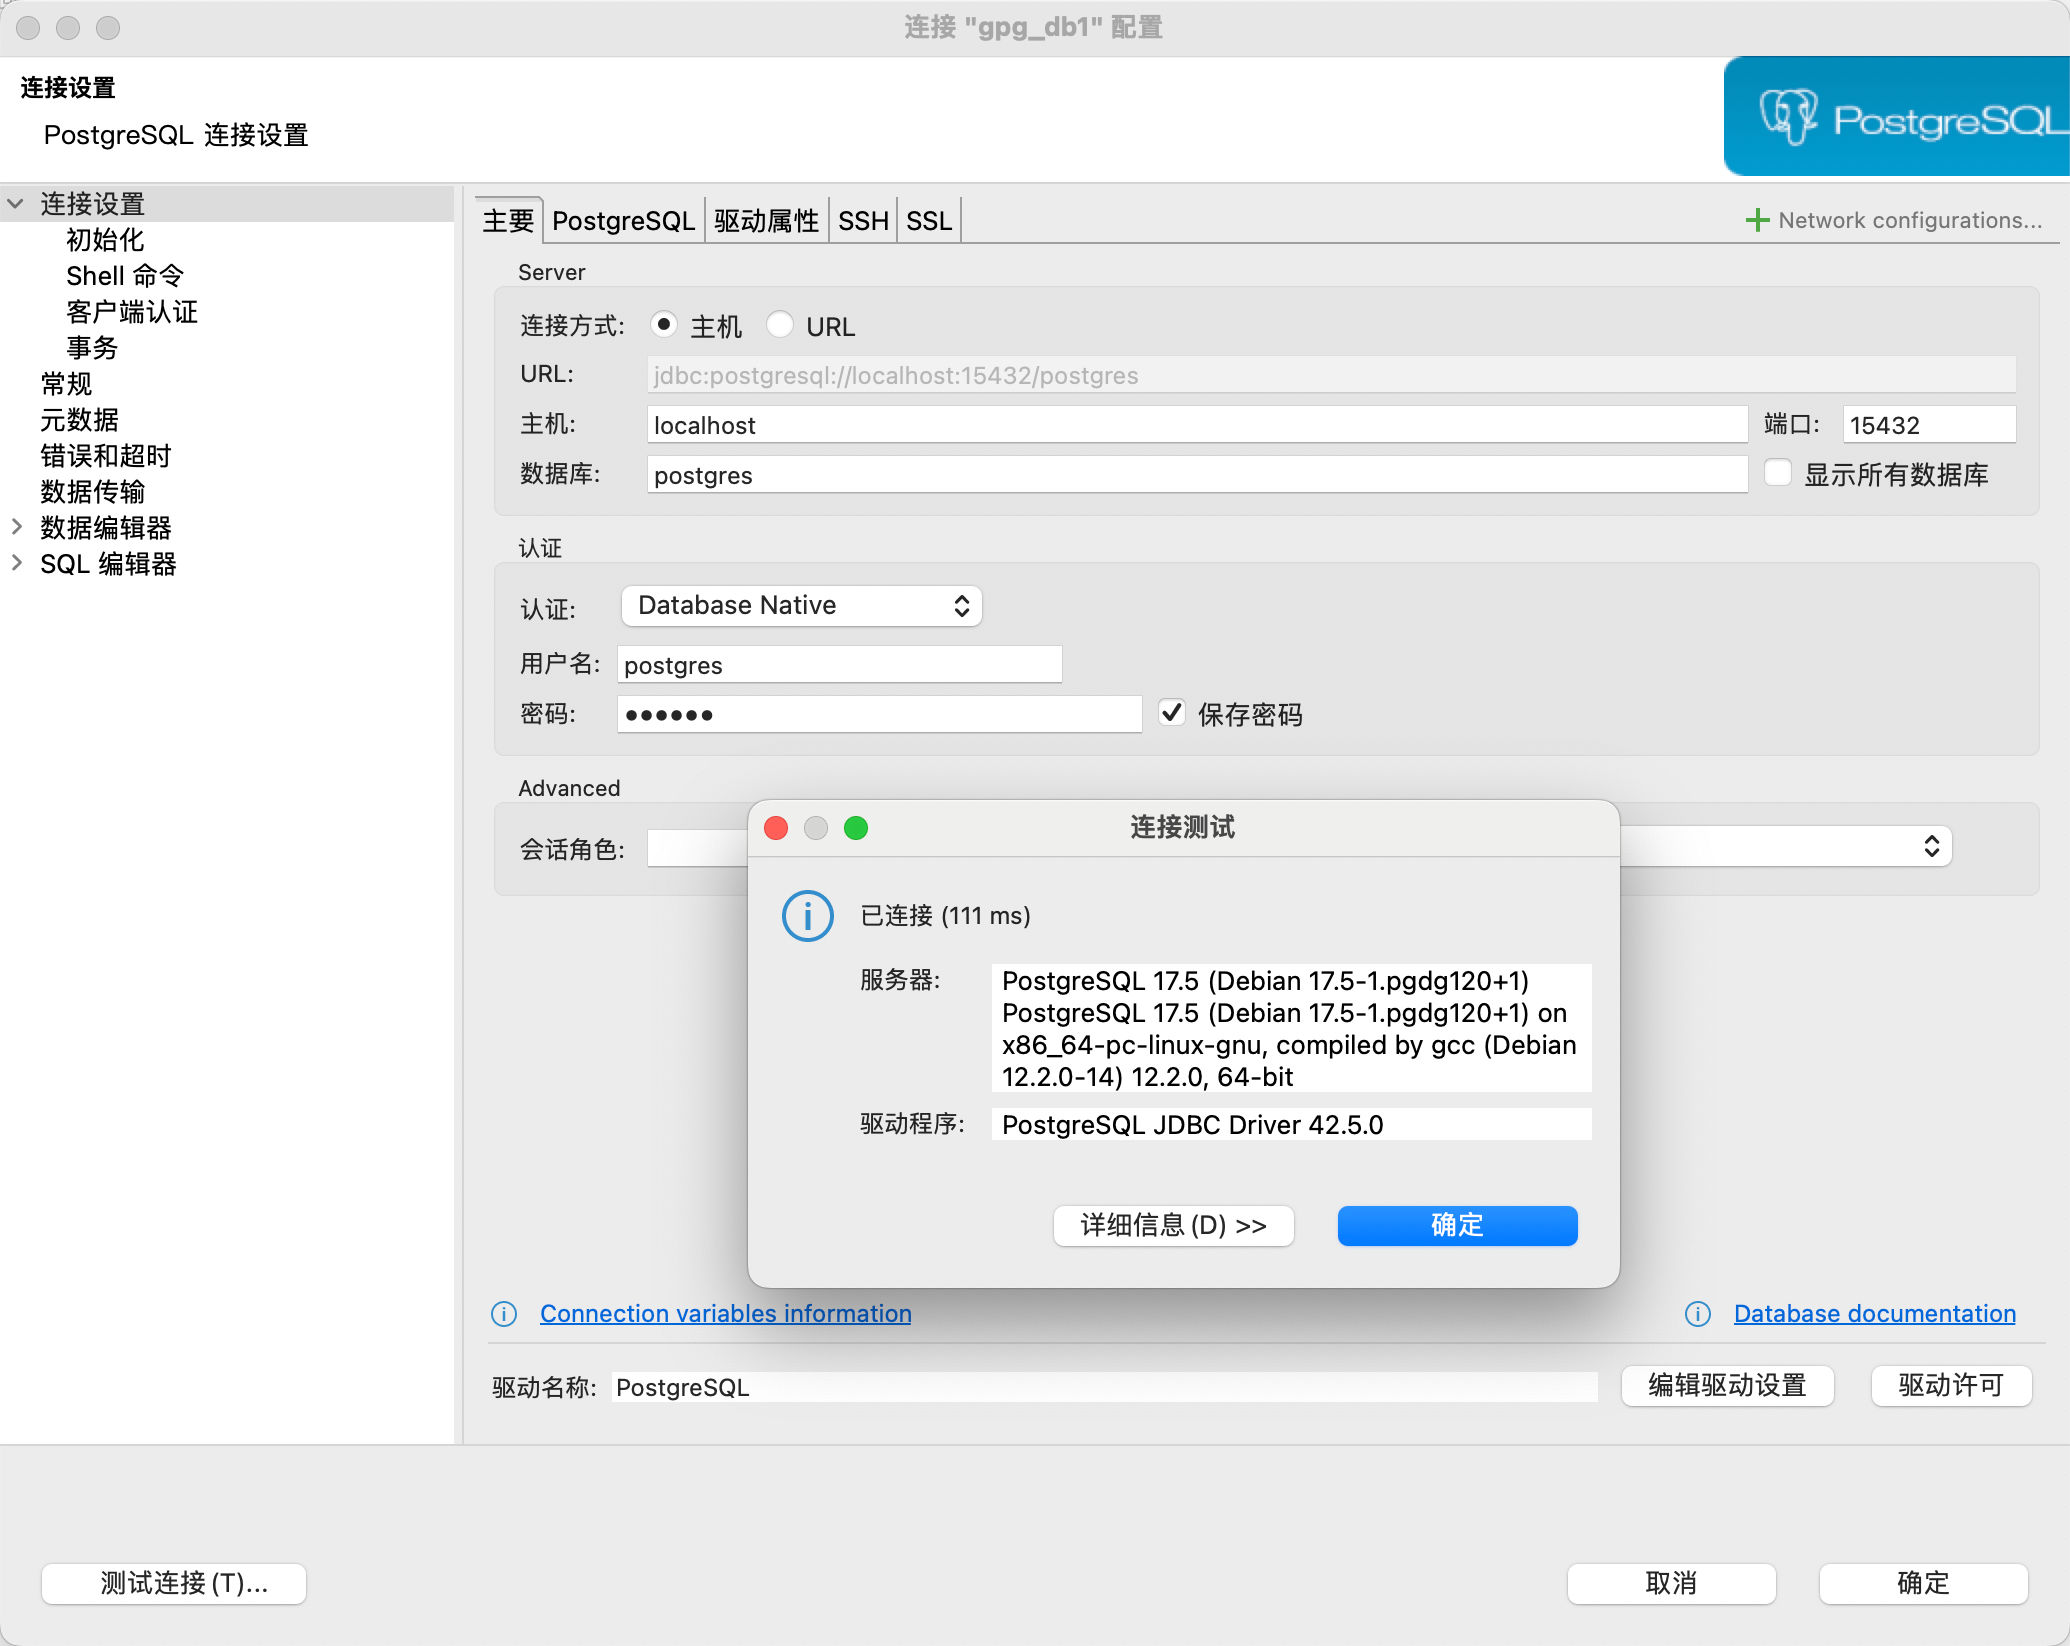Click 详细信息 (D) >> button

pyautogui.click(x=1174, y=1226)
